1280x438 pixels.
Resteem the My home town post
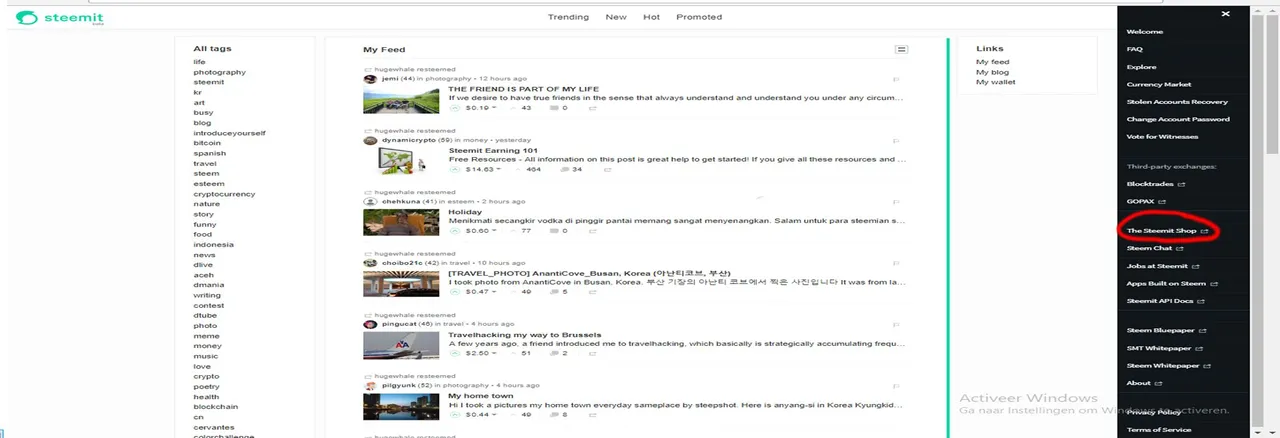coord(592,414)
